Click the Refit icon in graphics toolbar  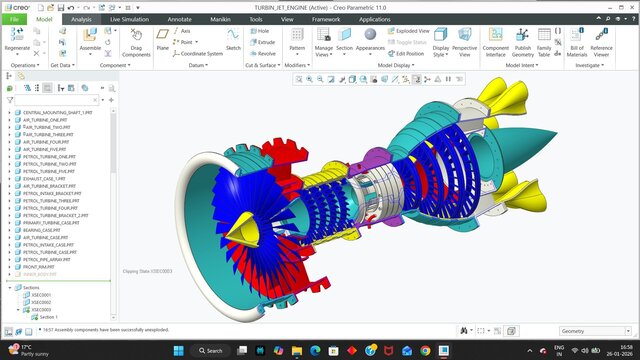click(299, 79)
